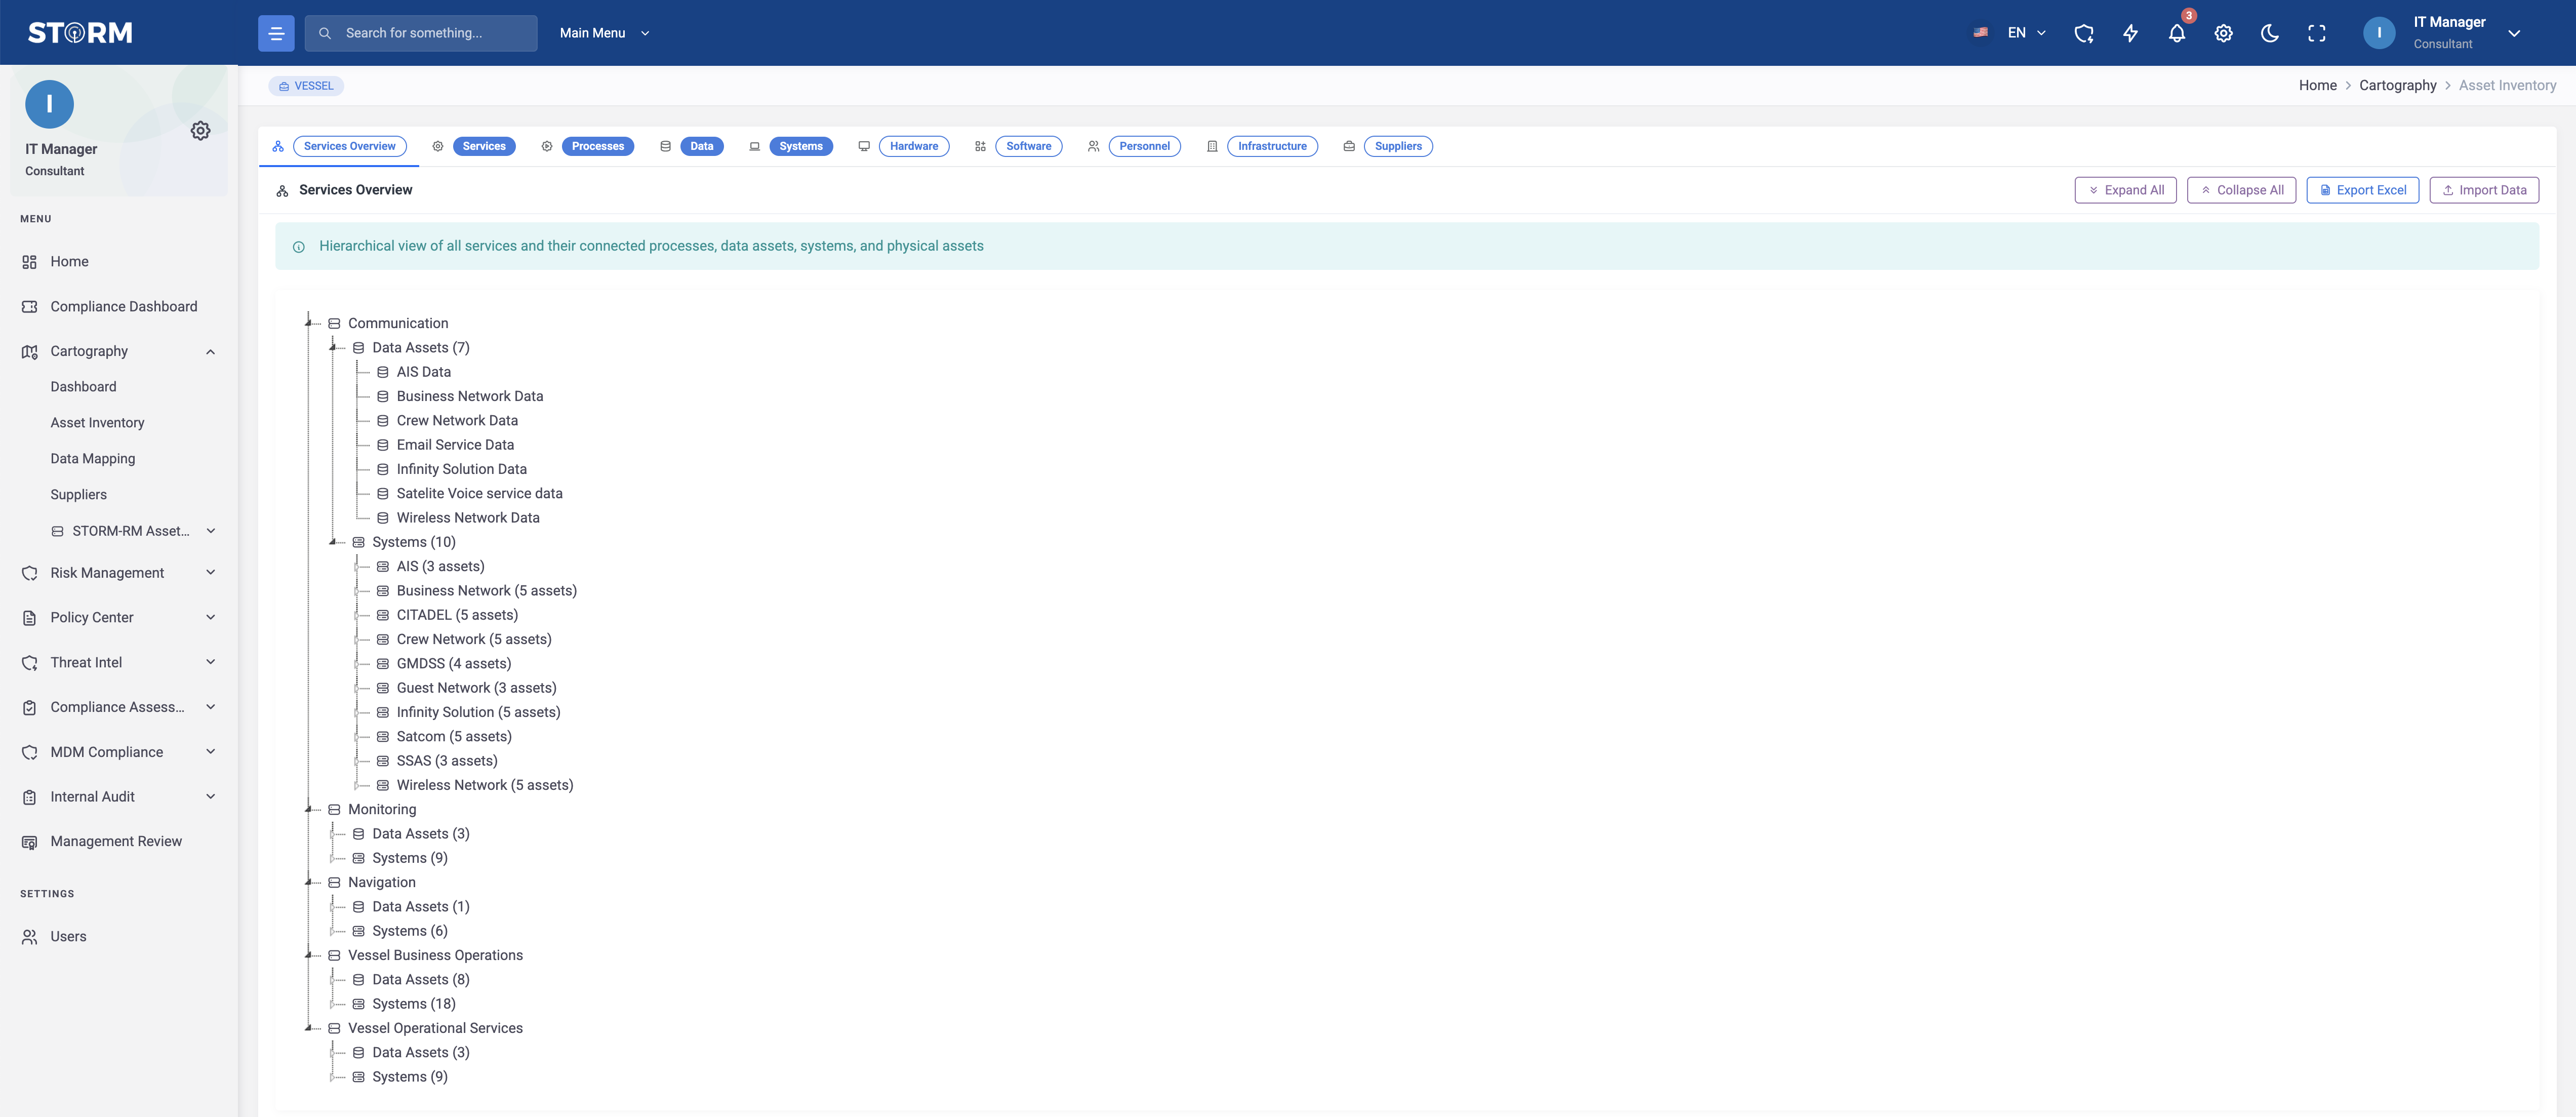Image resolution: width=2576 pixels, height=1117 pixels.
Task: Click the US flag language icon
Action: point(1980,33)
